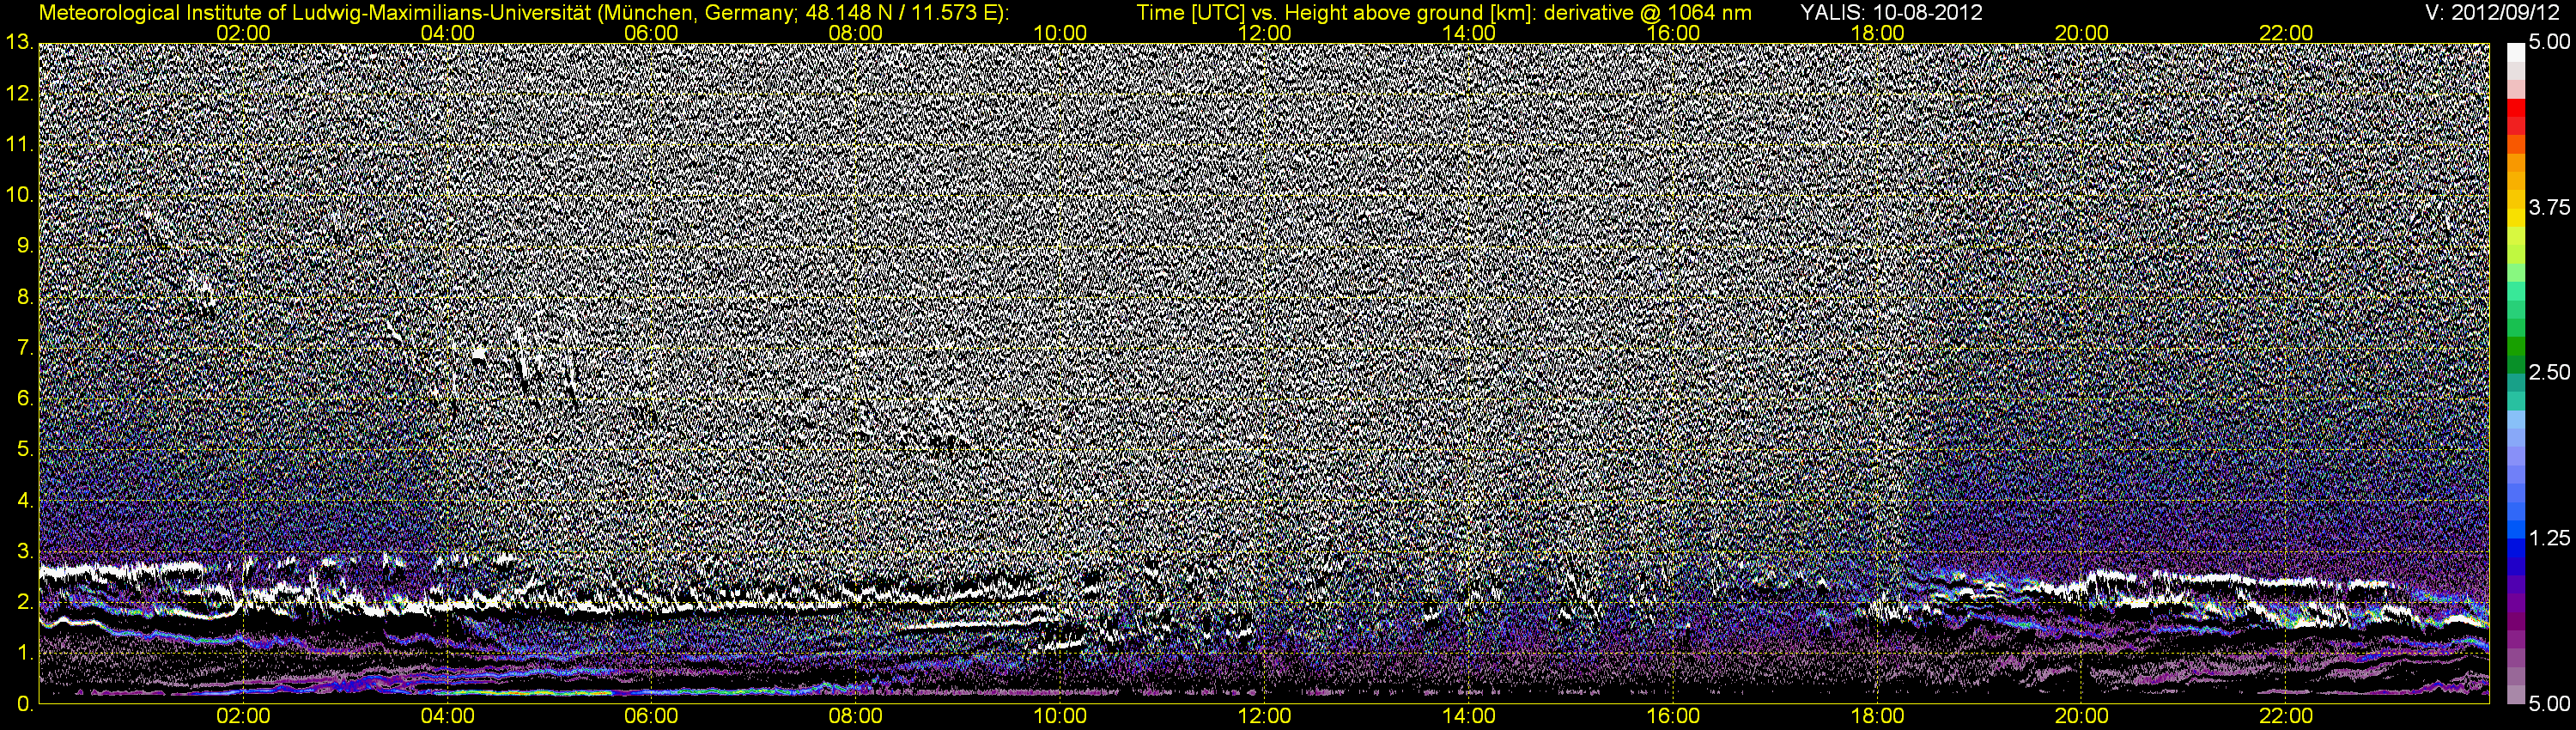Click the height axis label '13.'
The height and width of the screenshot is (730, 2576).
[x=18, y=42]
